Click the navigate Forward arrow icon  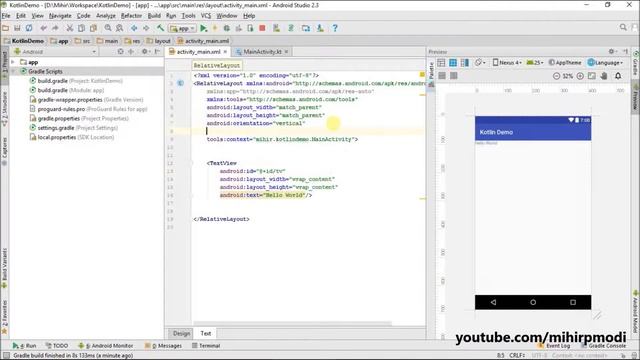pos(146,28)
